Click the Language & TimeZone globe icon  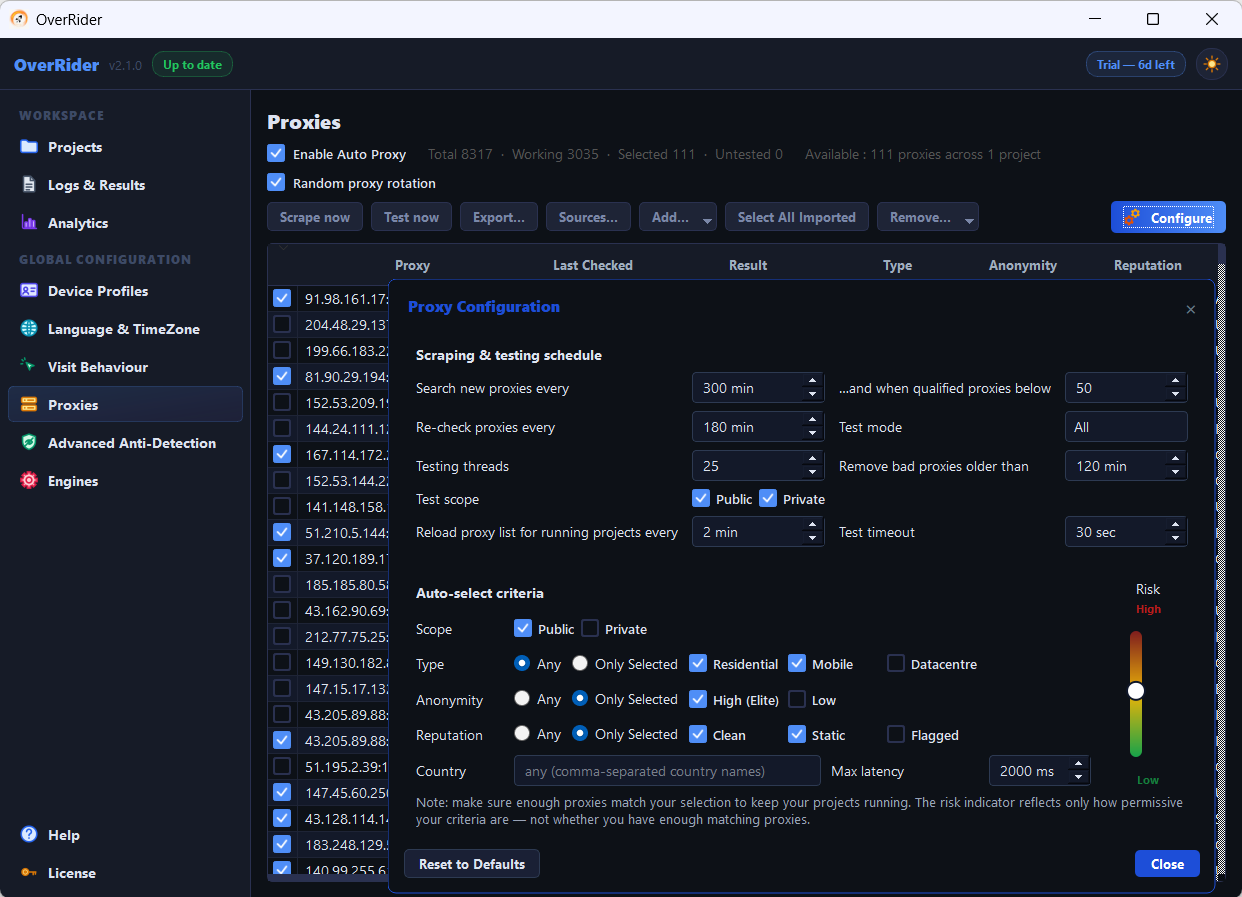coord(29,329)
